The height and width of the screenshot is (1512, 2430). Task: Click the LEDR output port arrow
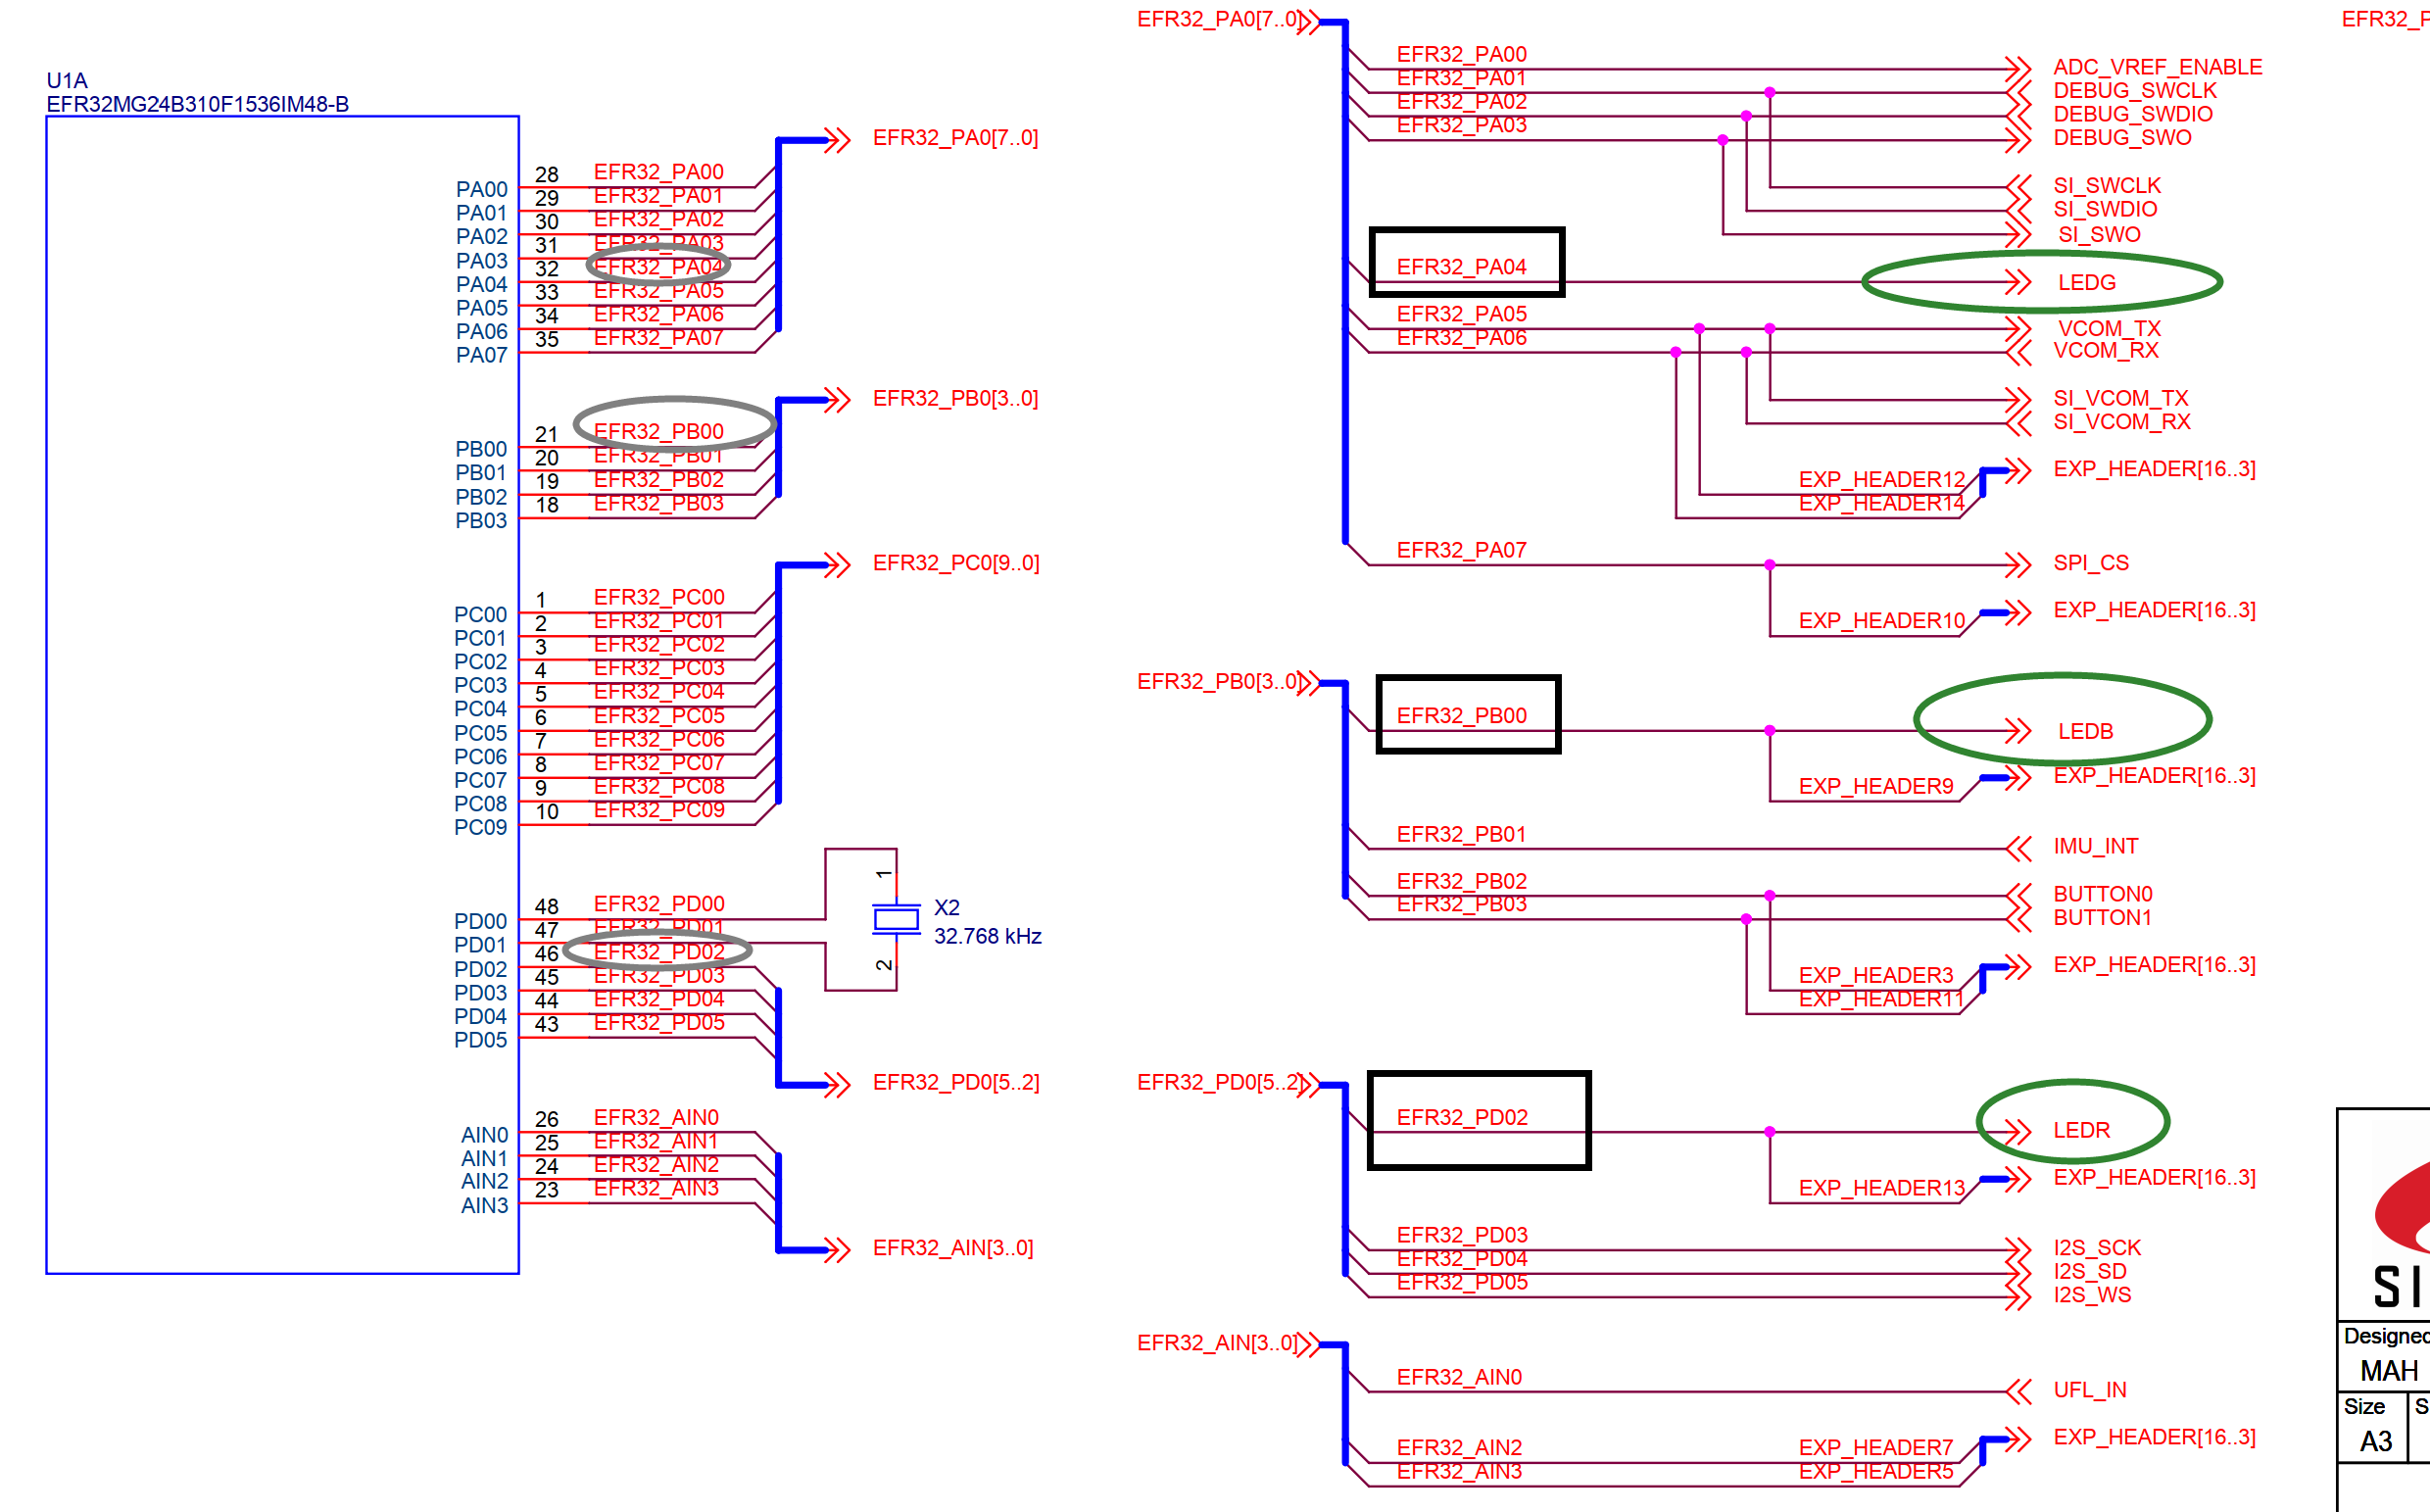pyautogui.click(x=2019, y=1132)
